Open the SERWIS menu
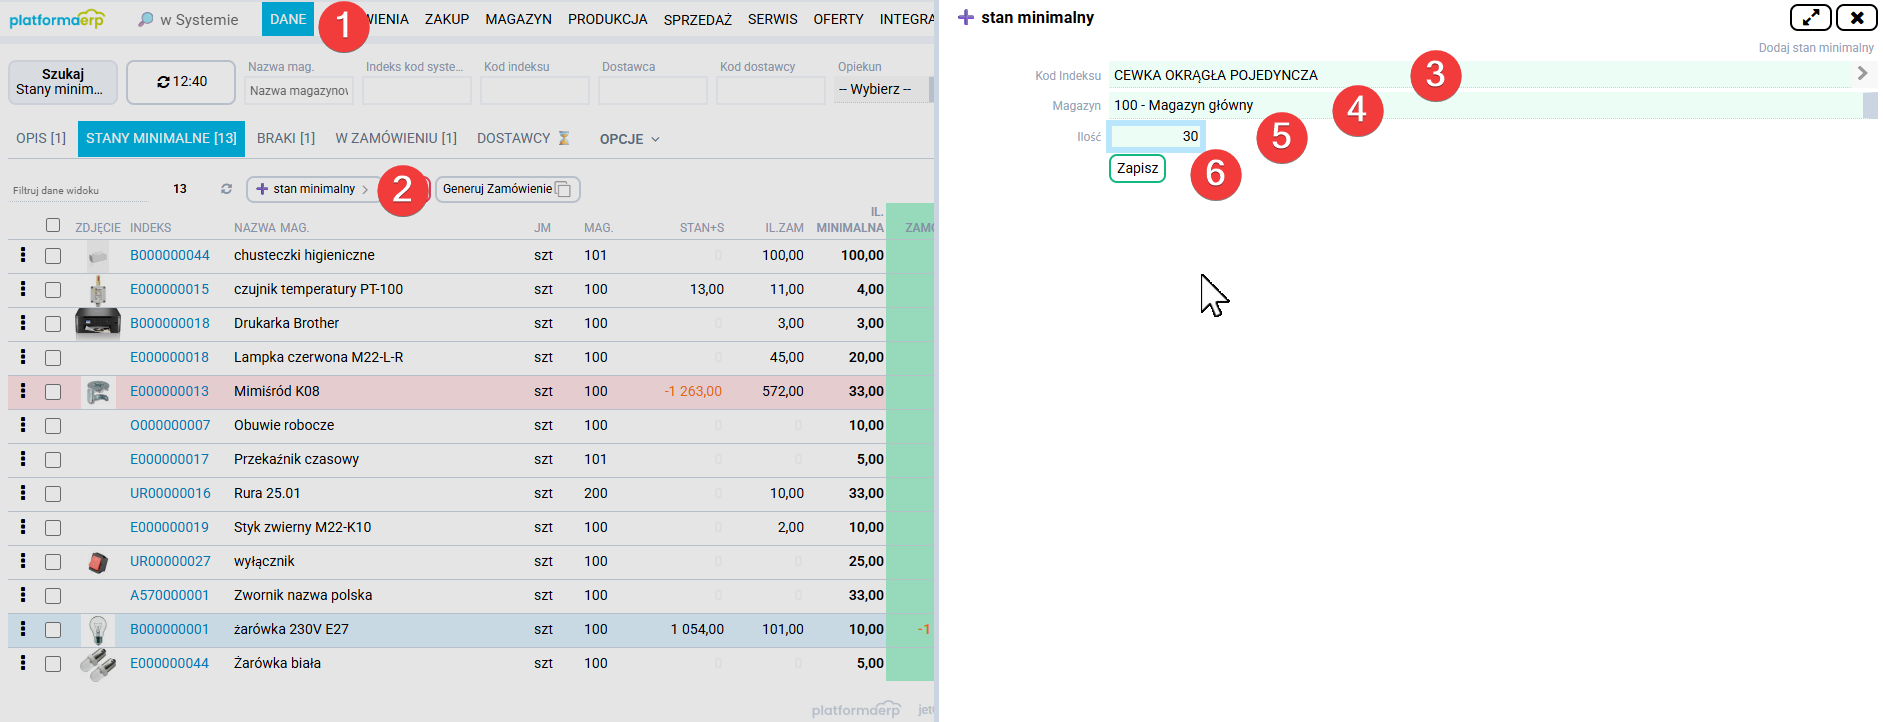1883x722 pixels. pos(772,19)
